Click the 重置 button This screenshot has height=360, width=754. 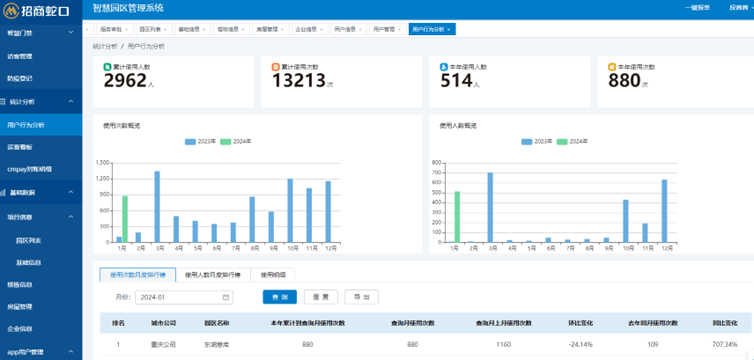point(321,297)
